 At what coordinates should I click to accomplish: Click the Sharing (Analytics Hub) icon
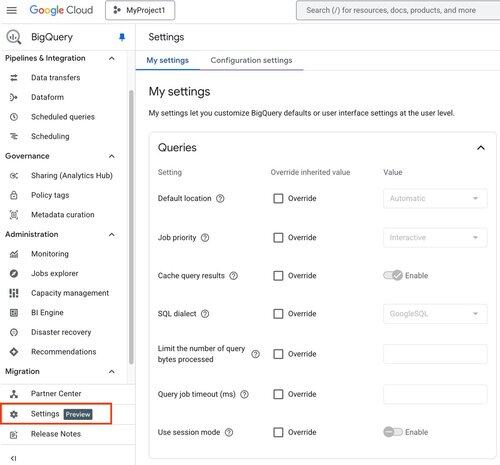(x=14, y=176)
